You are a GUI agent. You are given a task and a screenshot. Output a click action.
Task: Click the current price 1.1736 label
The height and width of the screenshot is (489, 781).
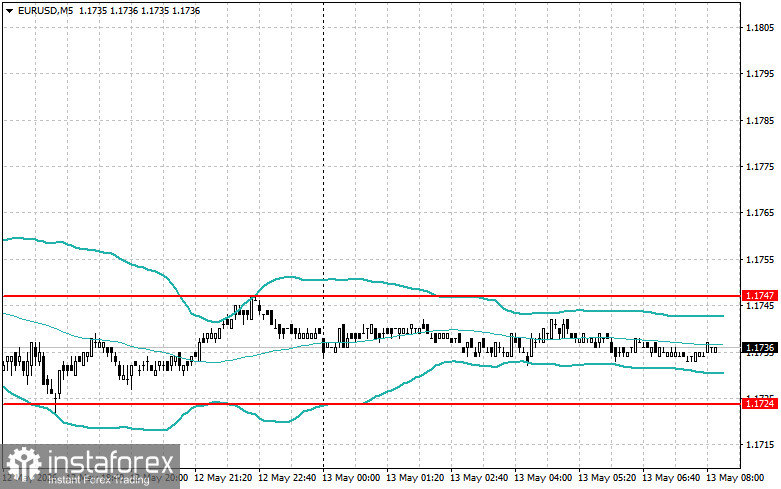(760, 348)
